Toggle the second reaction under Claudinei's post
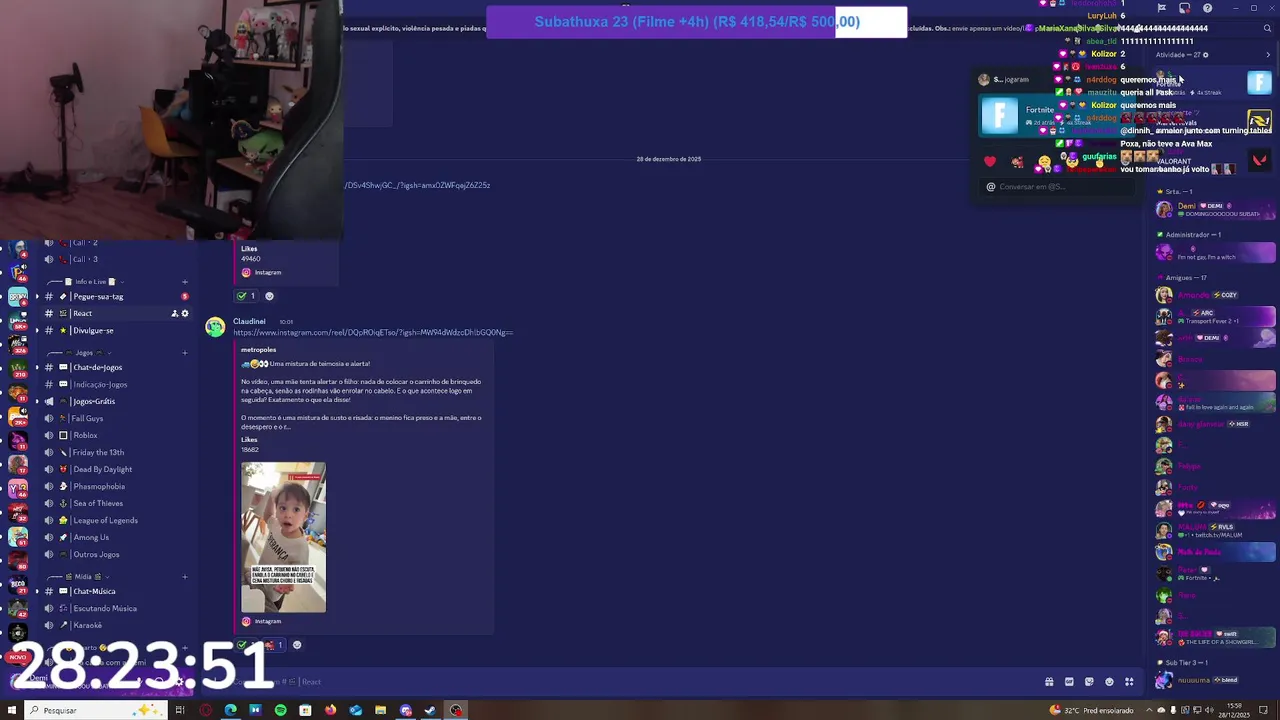This screenshot has height=720, width=1280. [274, 645]
